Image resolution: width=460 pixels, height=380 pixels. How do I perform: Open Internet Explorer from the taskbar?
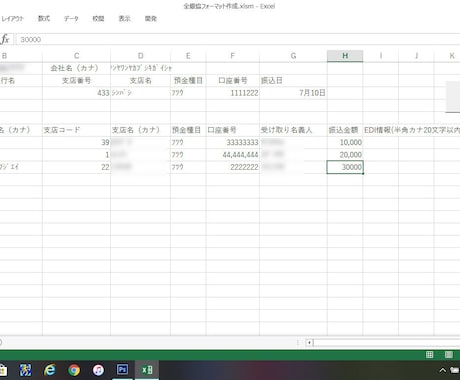coord(50,370)
